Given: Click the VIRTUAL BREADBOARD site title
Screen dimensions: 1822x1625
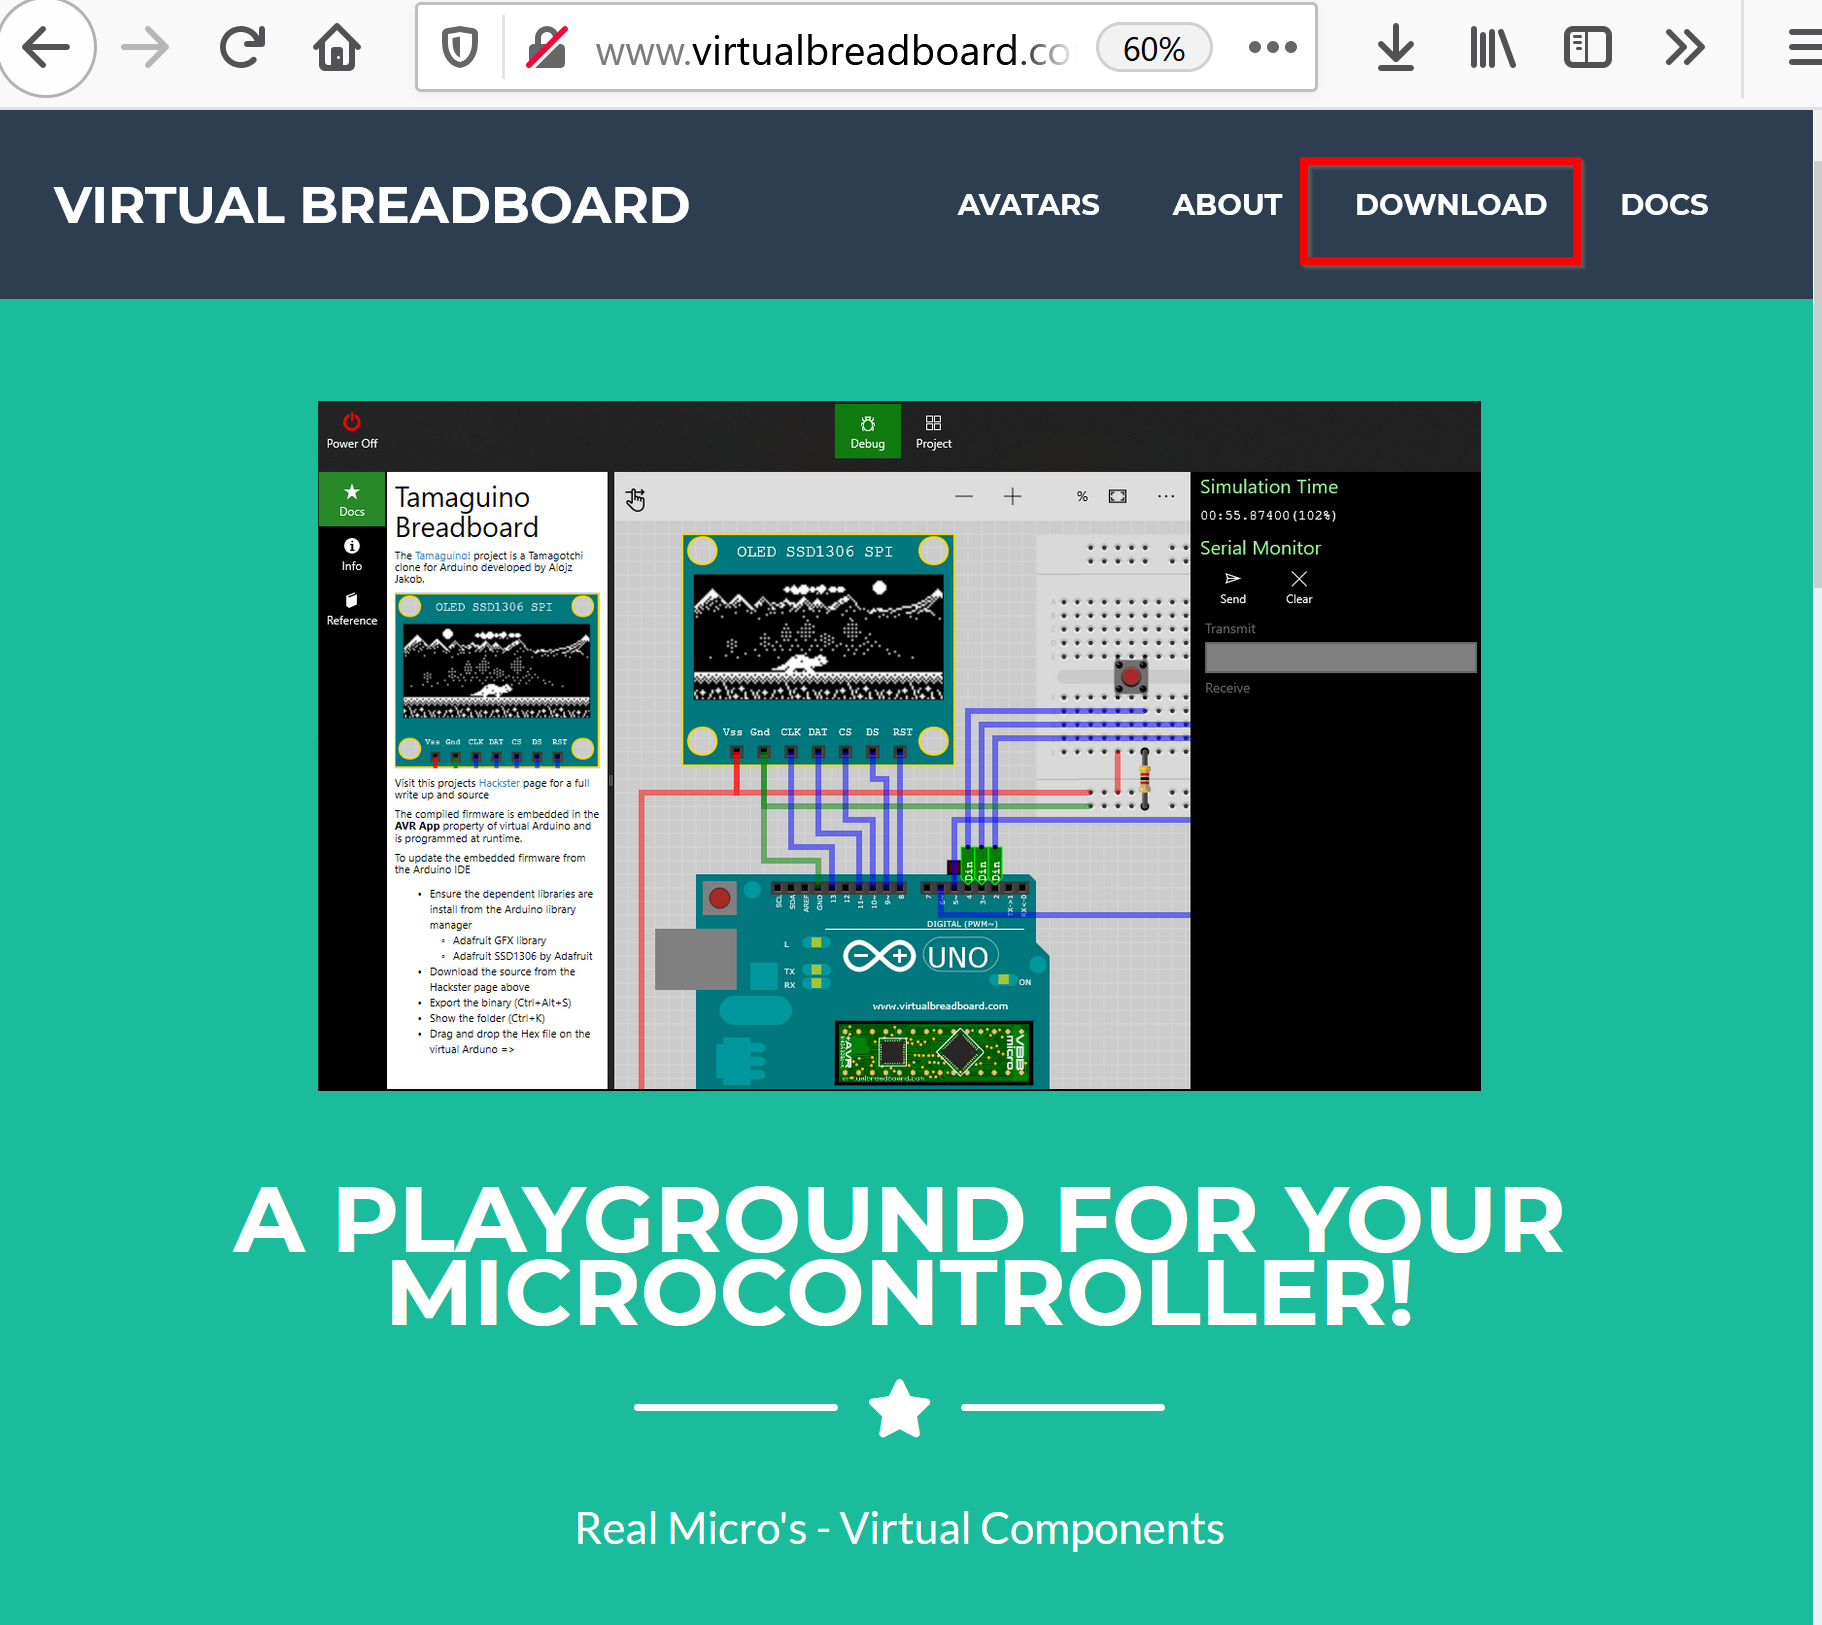Looking at the screenshot, I should [372, 205].
